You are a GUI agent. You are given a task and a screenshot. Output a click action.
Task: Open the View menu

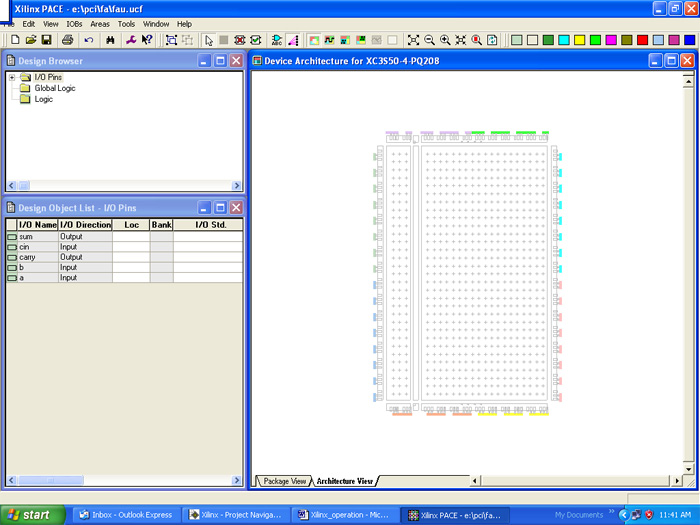pyautogui.click(x=50, y=24)
